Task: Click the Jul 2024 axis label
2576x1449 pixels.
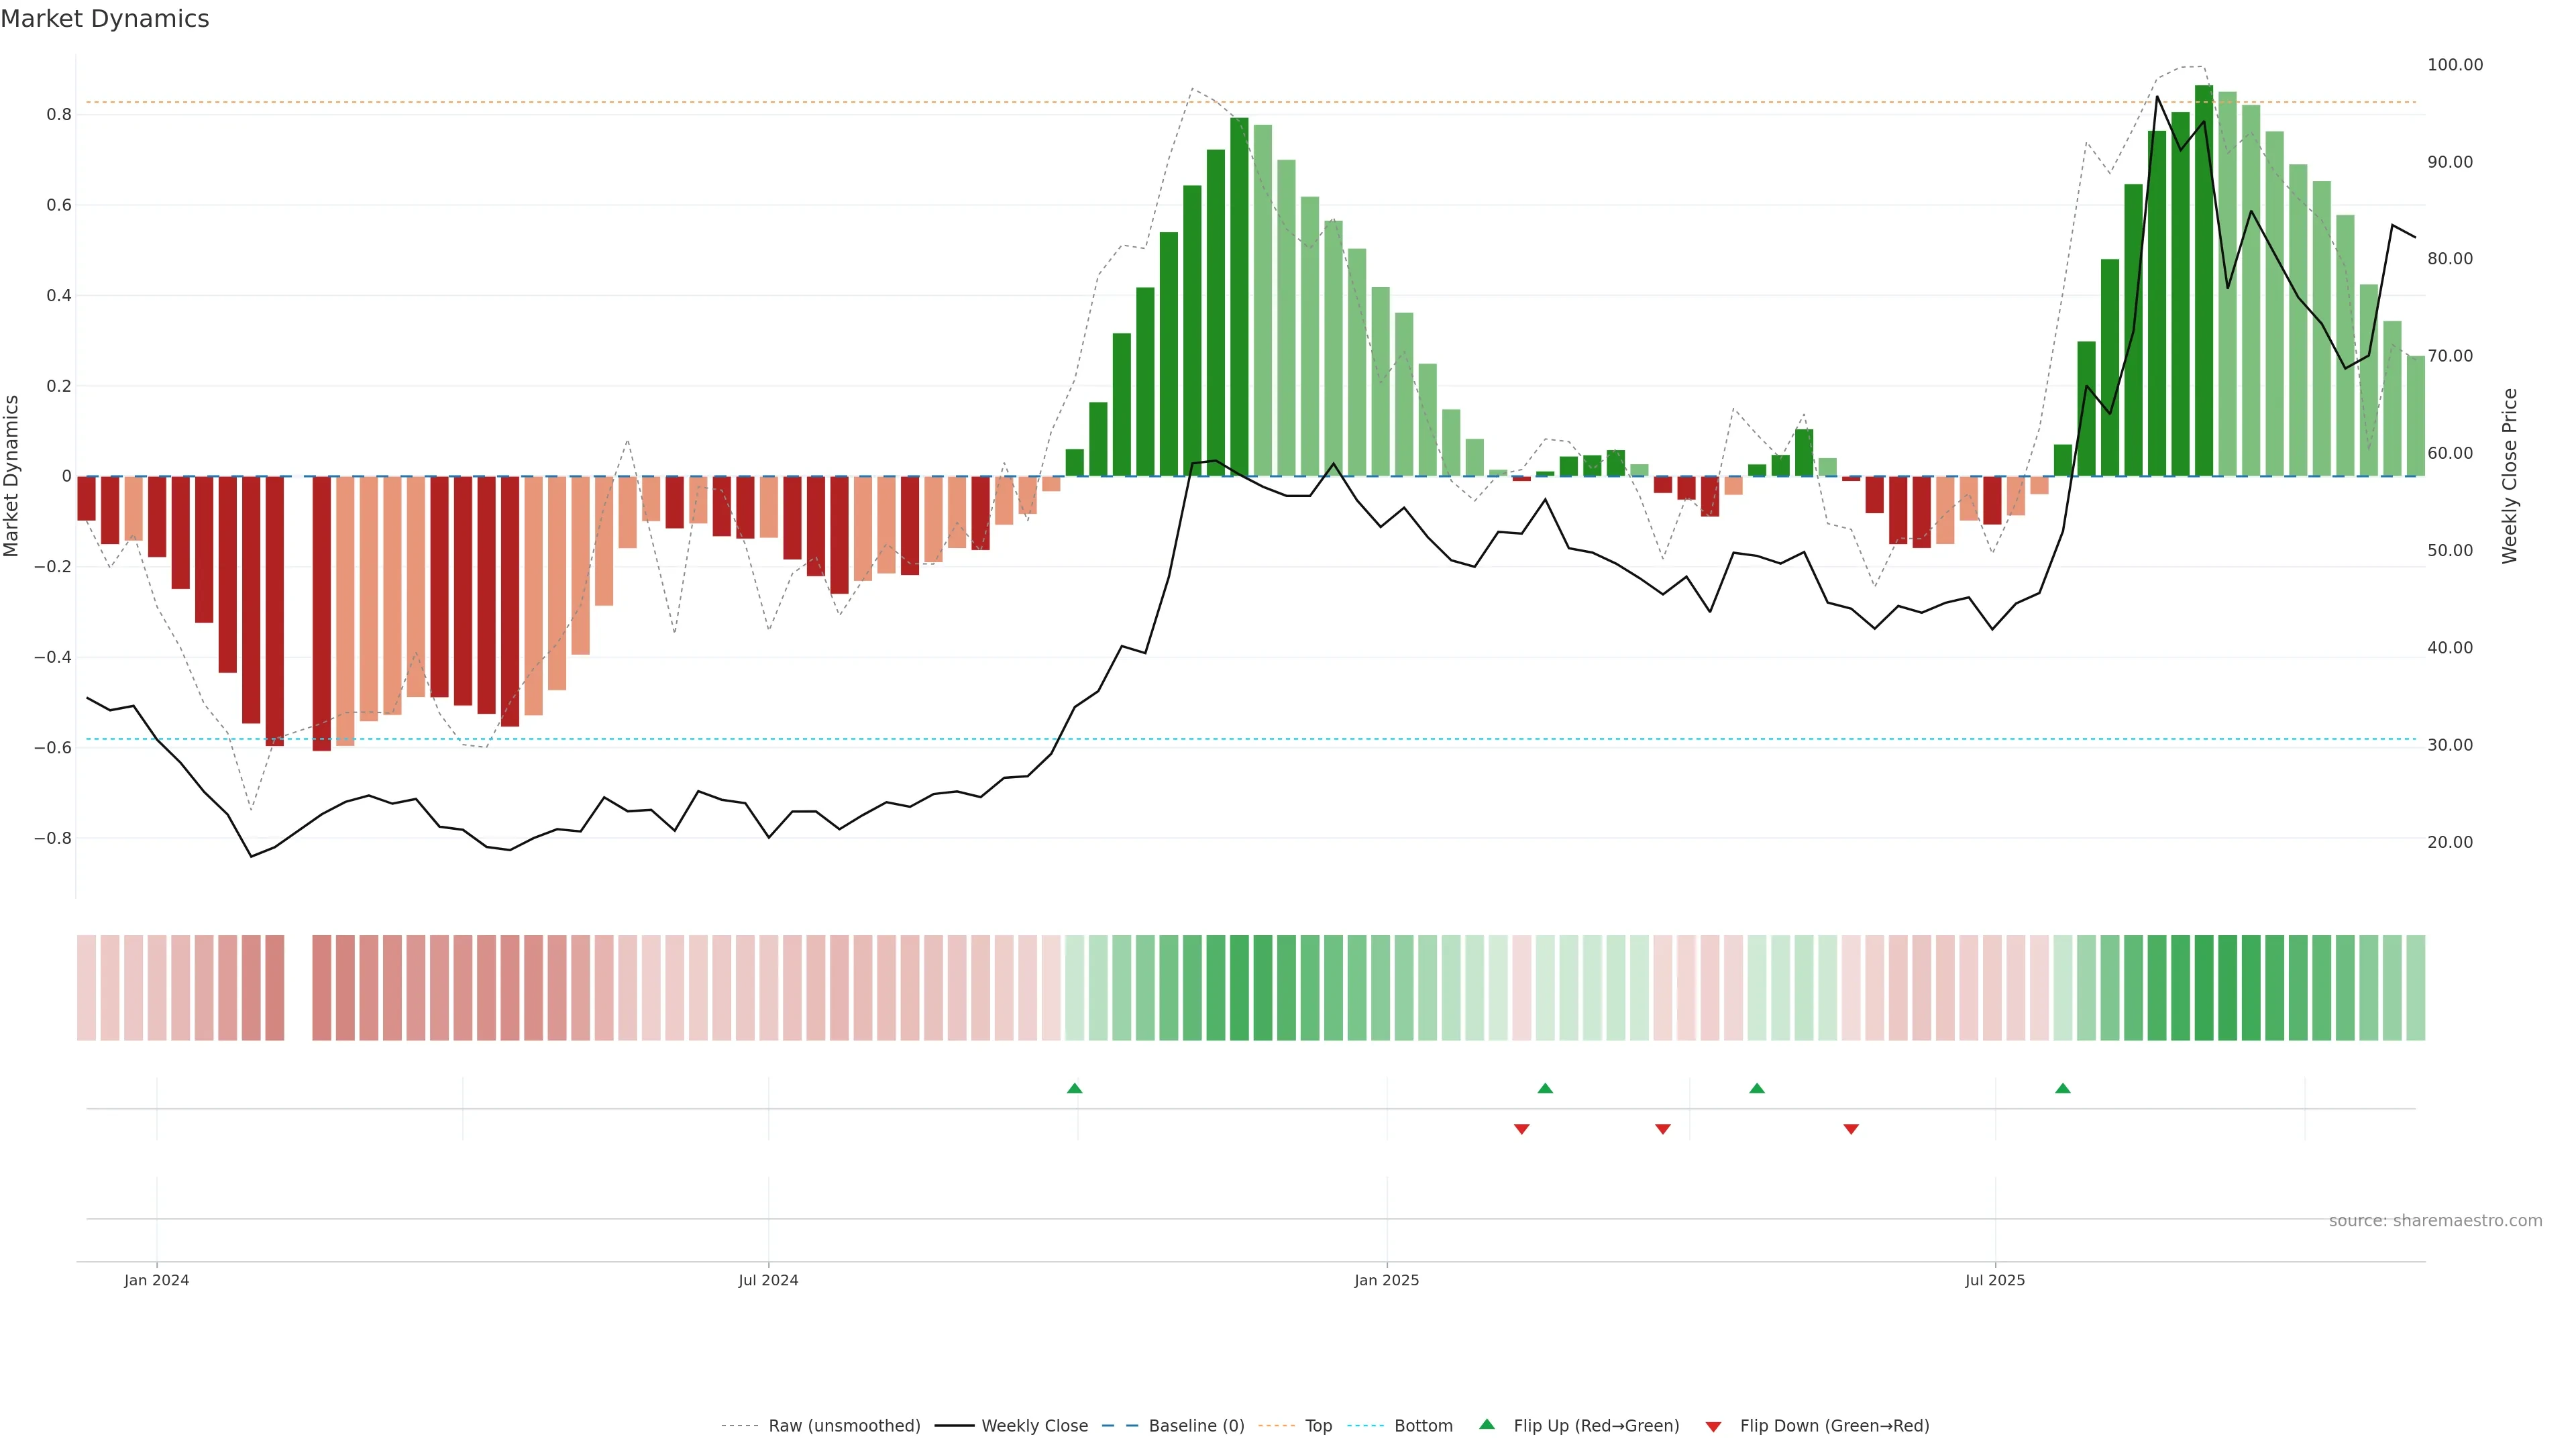Action: coord(768,1280)
